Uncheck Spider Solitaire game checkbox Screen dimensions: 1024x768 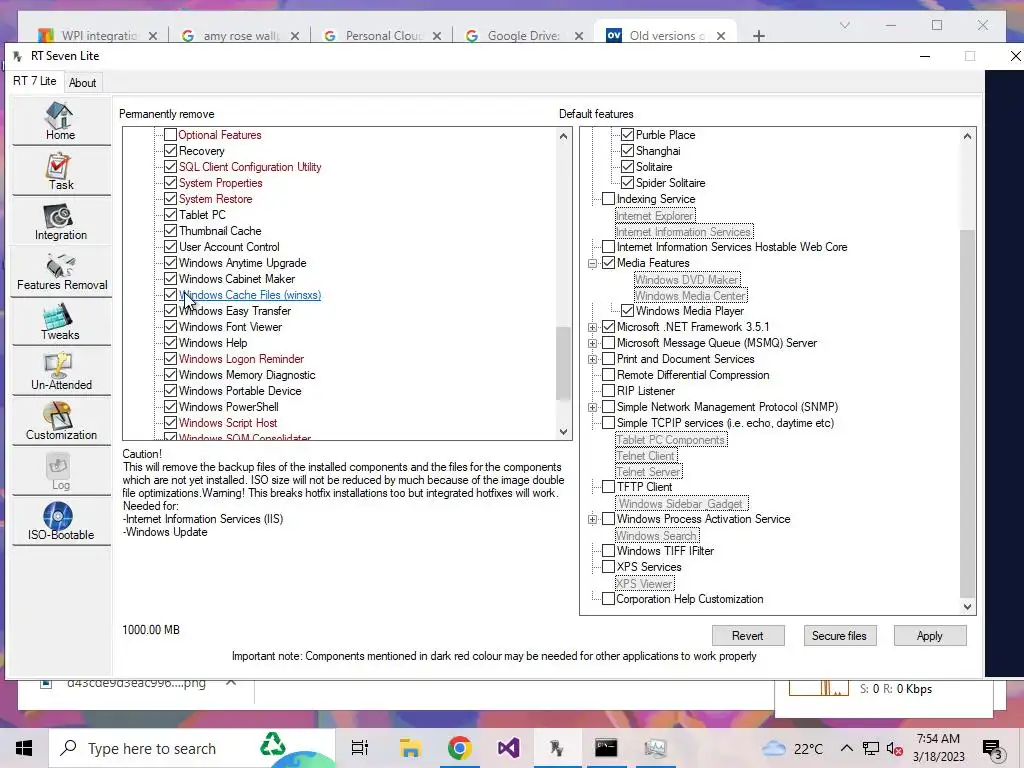[627, 183]
